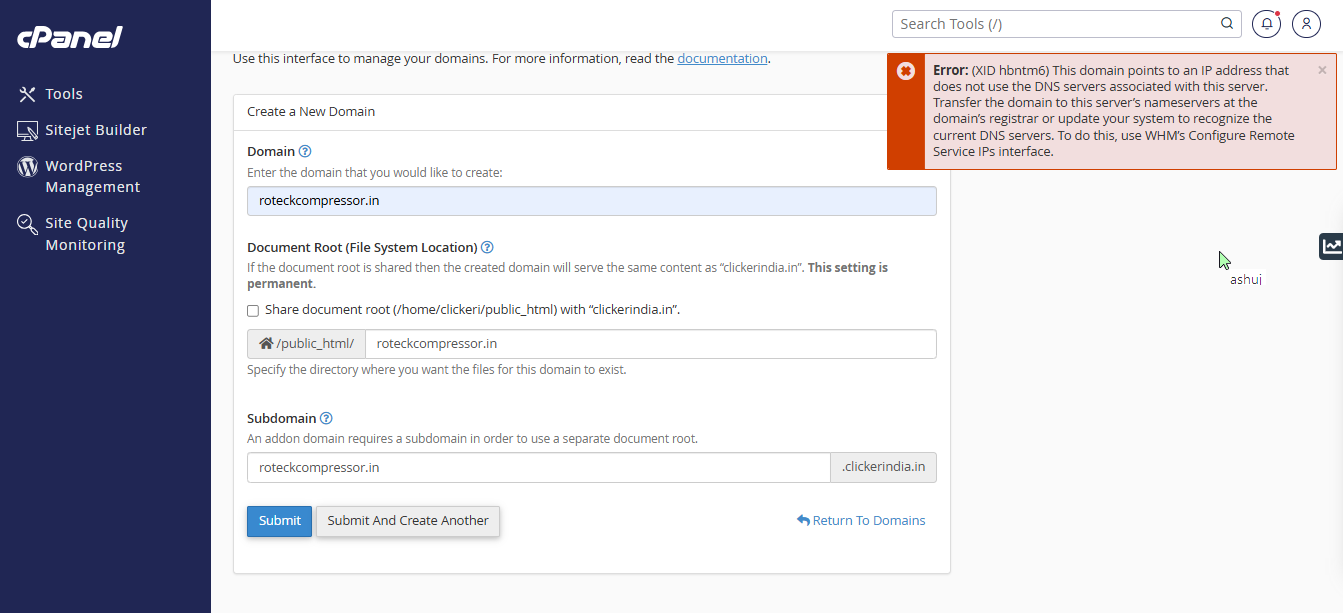Viewport: 1343px width, 613px height.
Task: Click the Domain help question icon
Action: point(305,152)
